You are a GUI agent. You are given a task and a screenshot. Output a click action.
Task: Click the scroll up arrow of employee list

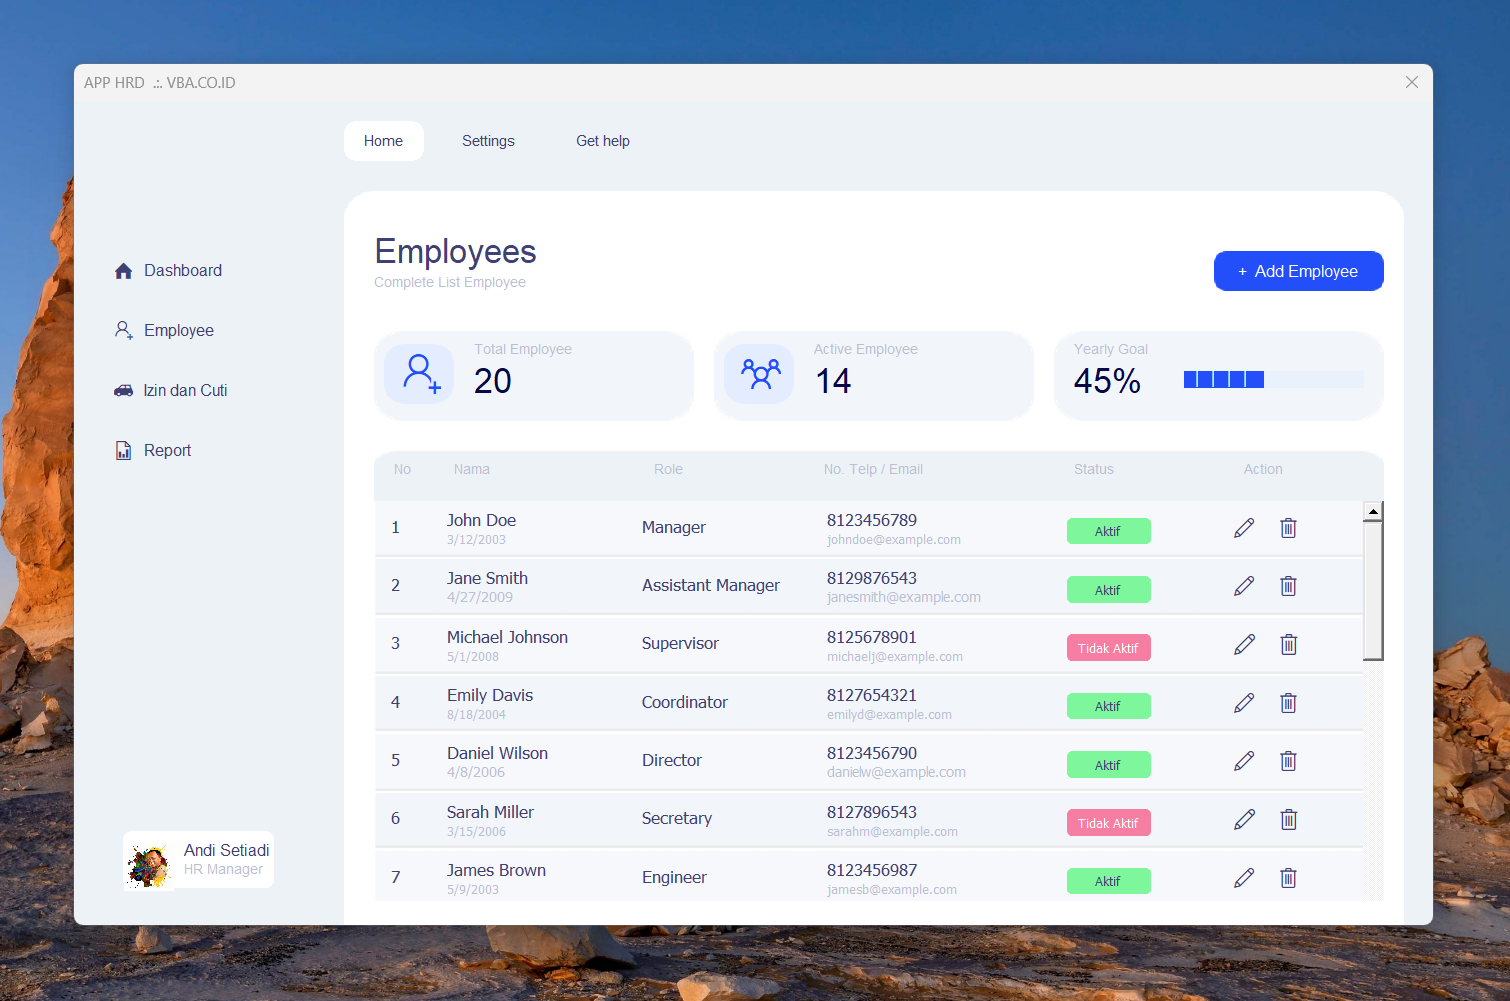(1373, 512)
